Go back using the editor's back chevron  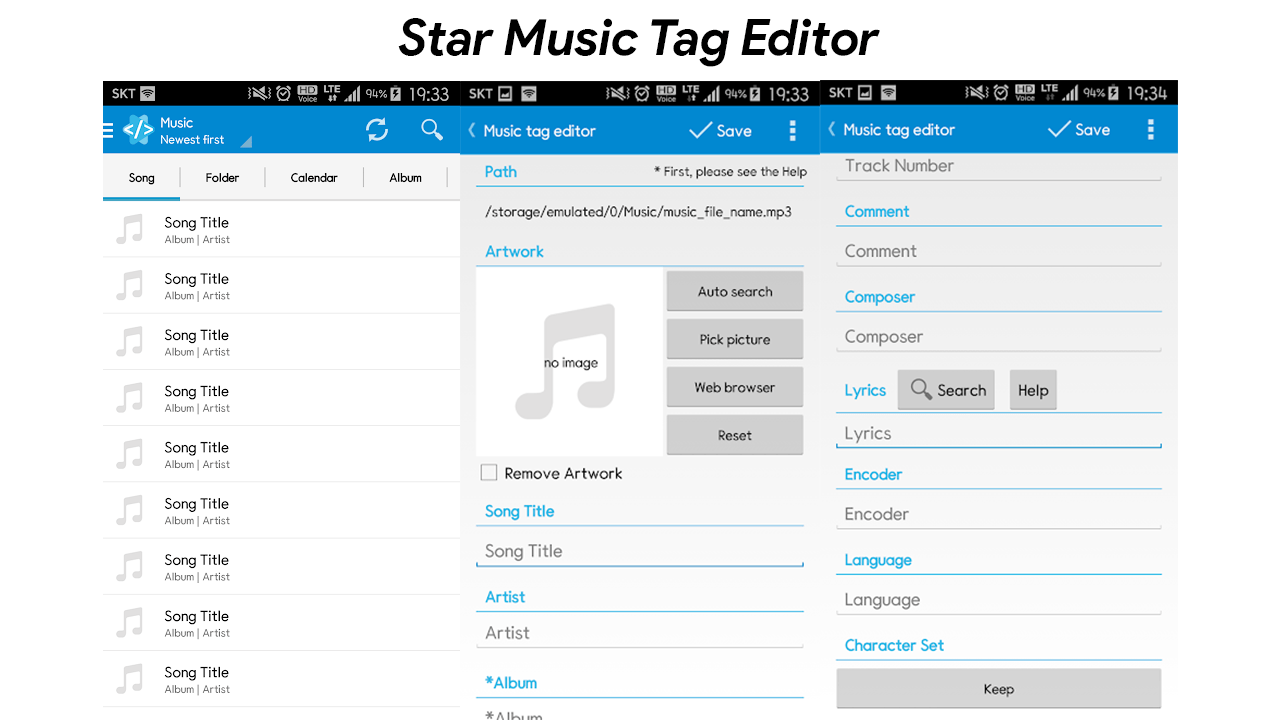point(470,130)
